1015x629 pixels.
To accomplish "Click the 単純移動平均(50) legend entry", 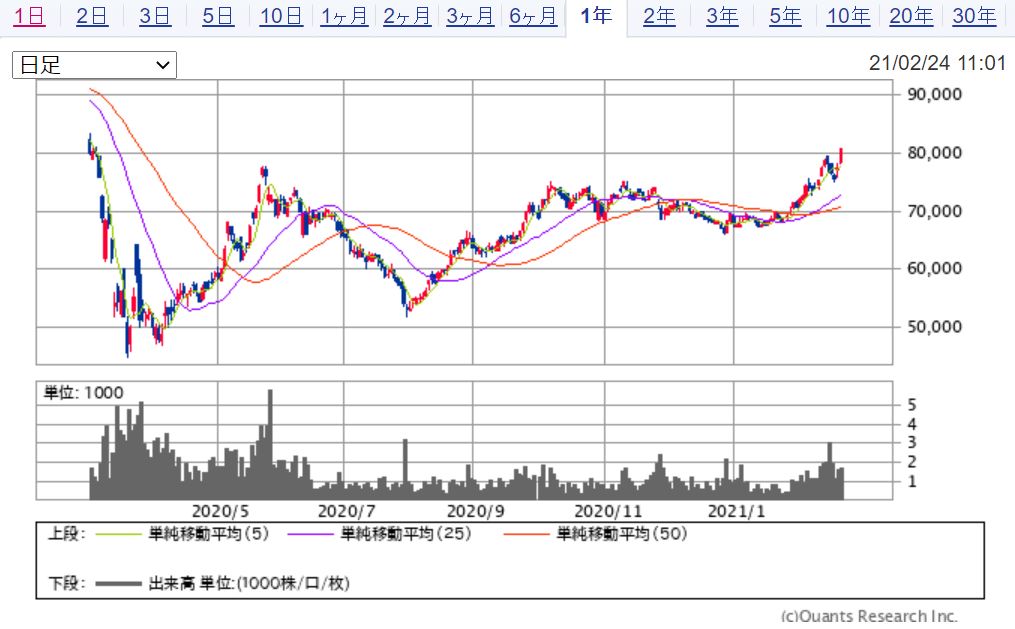I will [x=621, y=534].
